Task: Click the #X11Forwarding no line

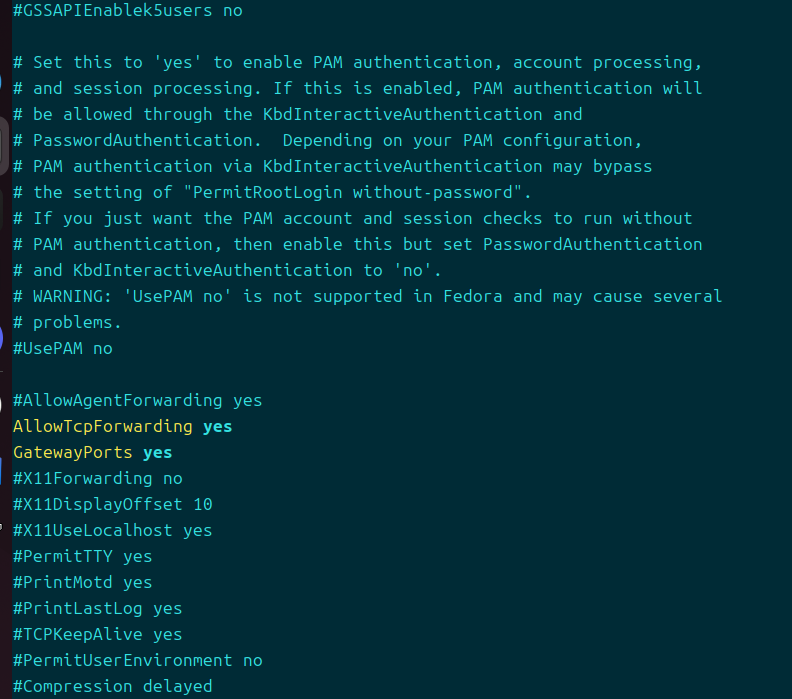Action: point(97,478)
